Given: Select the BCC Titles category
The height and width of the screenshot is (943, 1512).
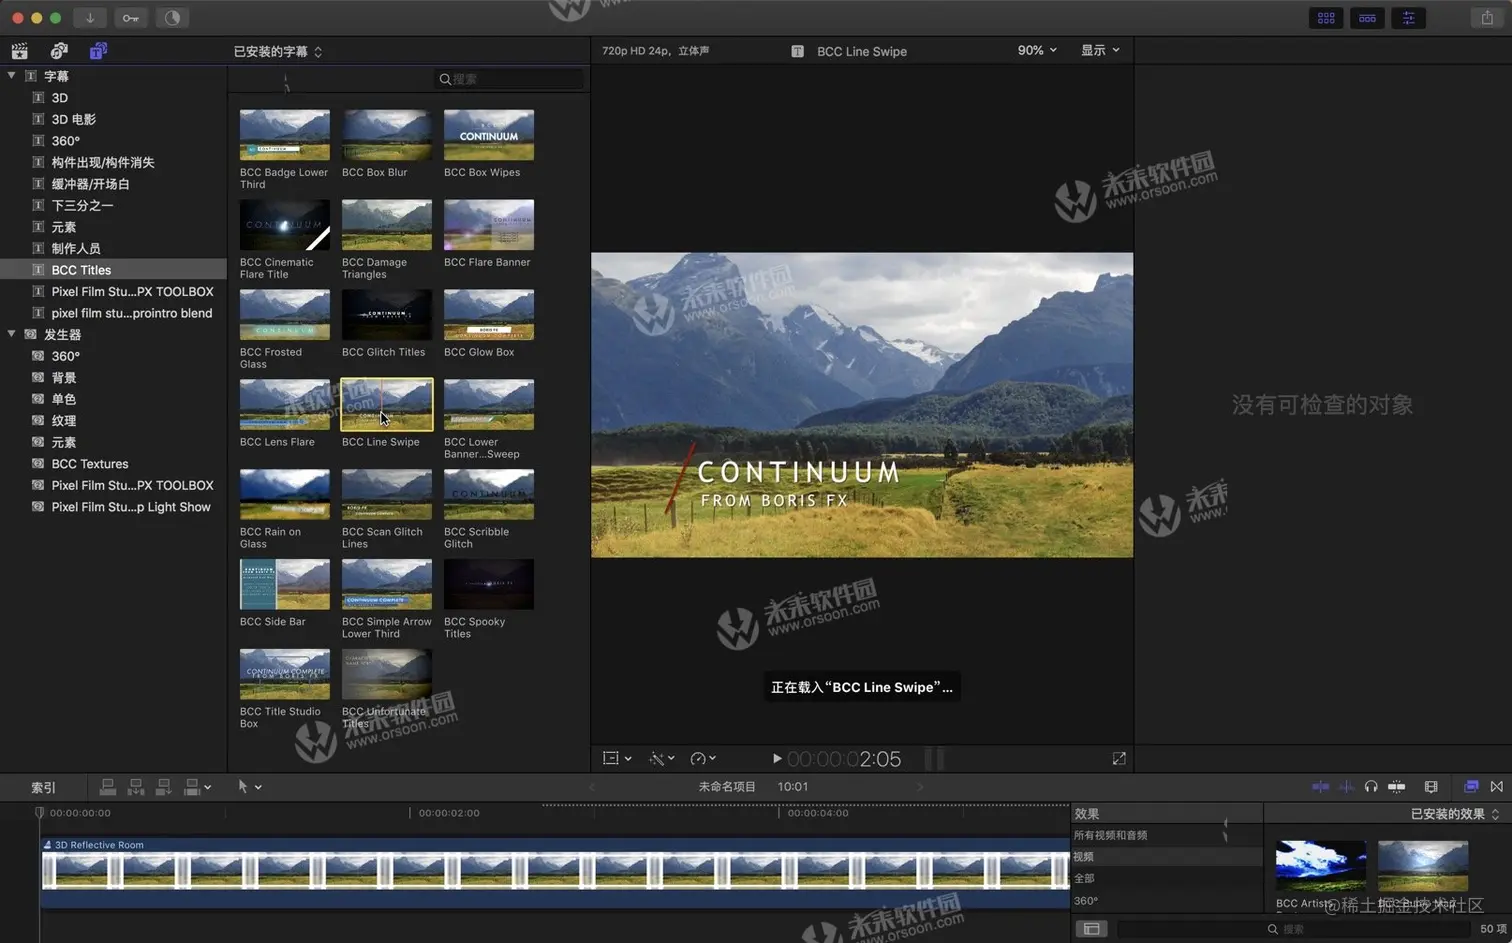Looking at the screenshot, I should [113, 270].
